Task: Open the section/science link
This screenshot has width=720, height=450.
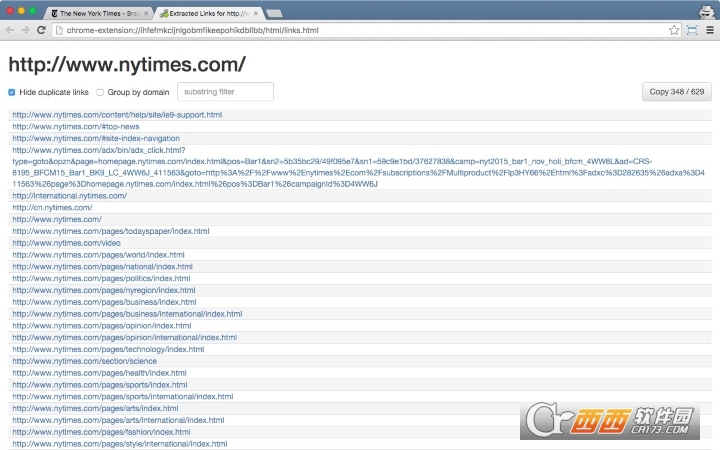Action: 84,361
